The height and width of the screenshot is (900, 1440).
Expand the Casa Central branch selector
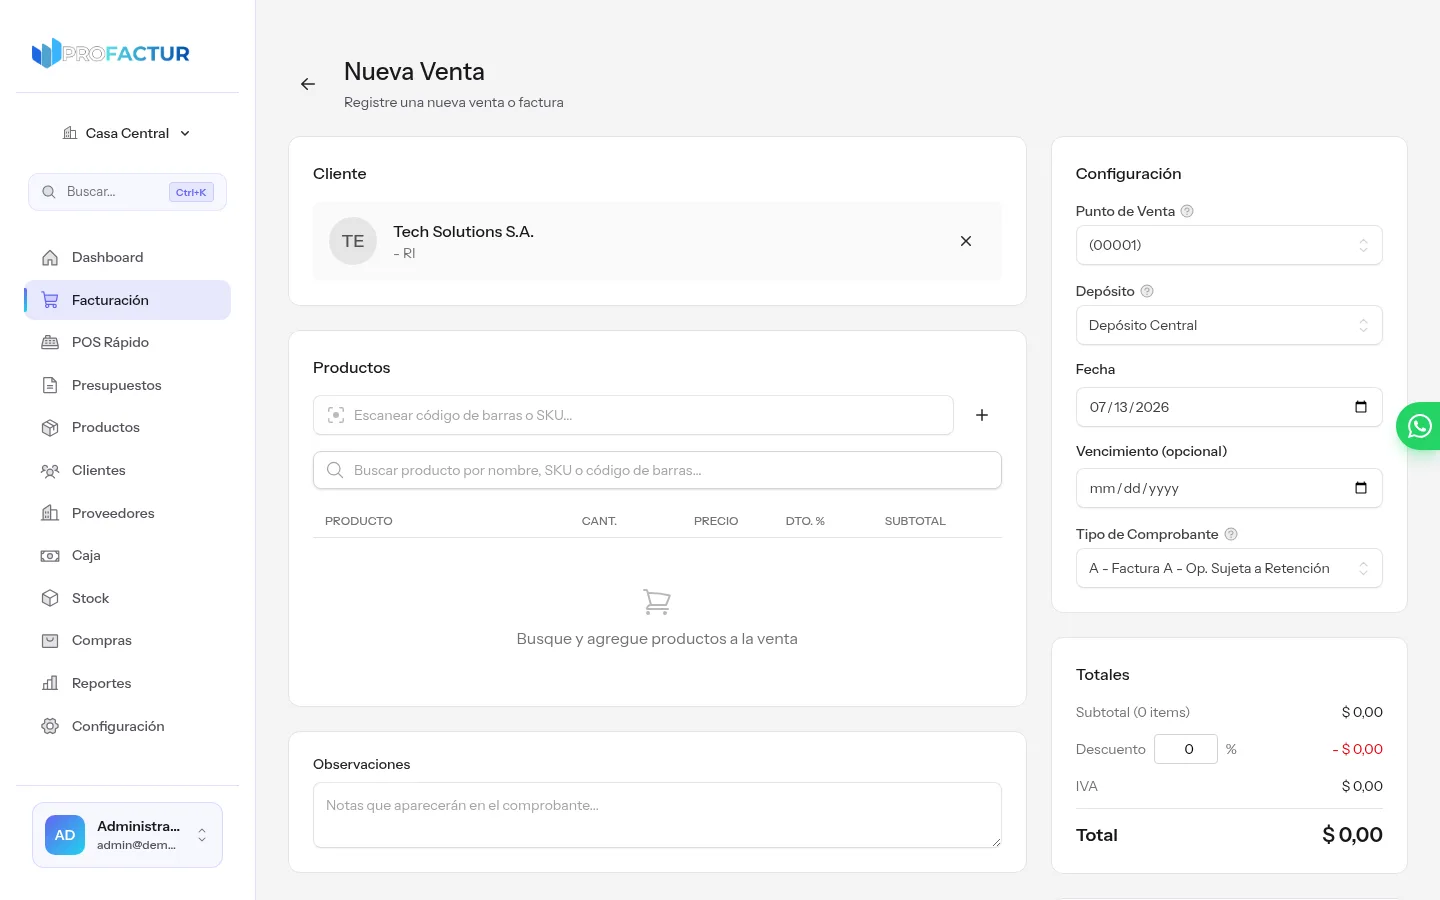click(x=127, y=133)
